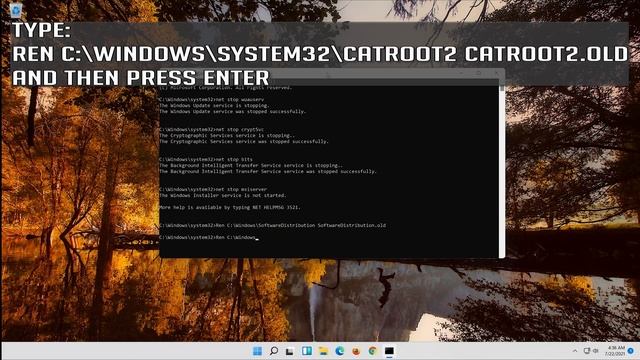Launch Firefox from the taskbar
640x360 pixels.
[356, 351]
